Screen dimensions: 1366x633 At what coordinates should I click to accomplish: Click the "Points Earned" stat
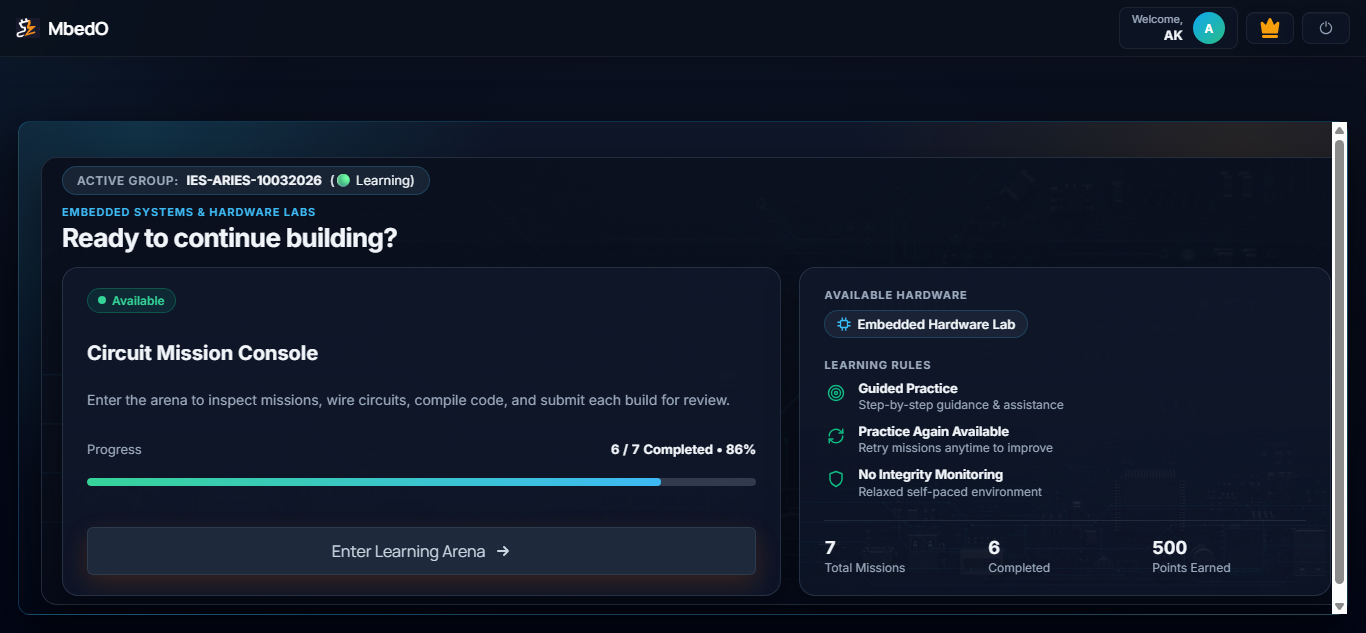point(1191,567)
